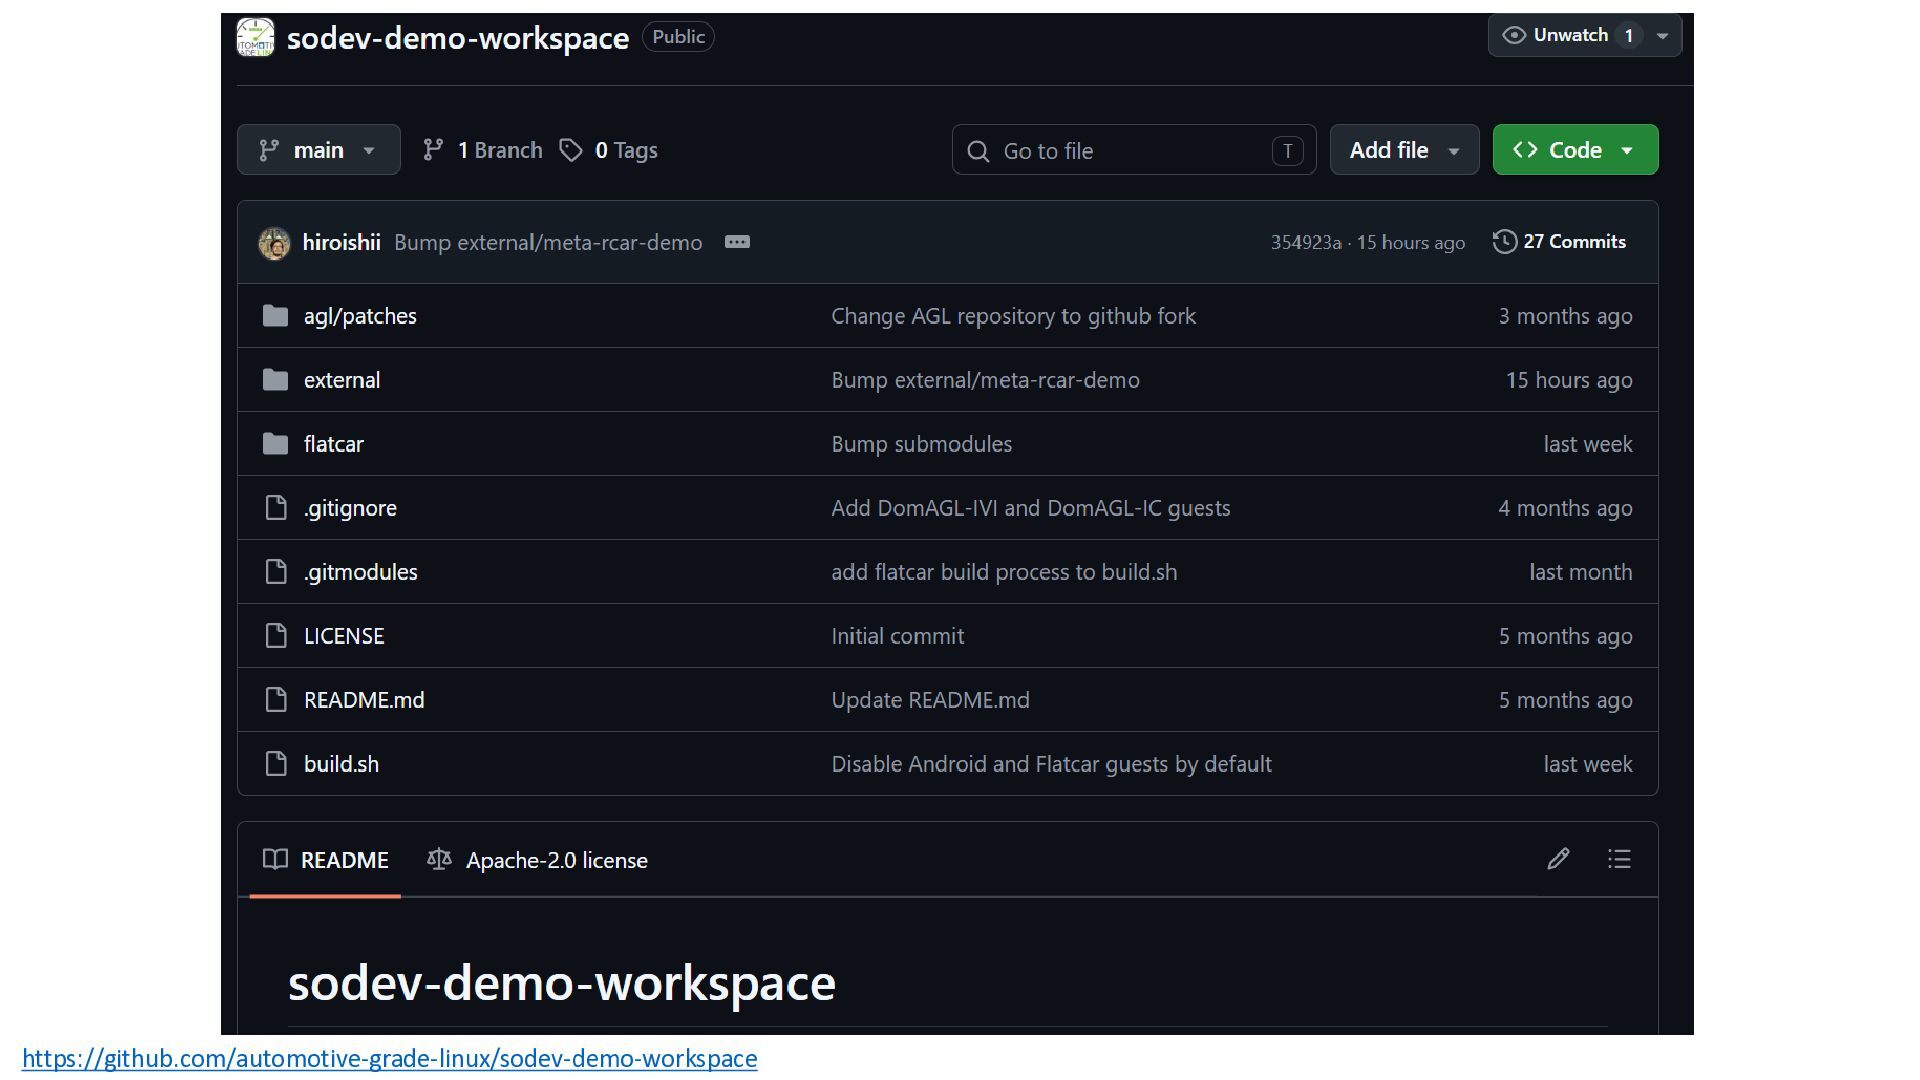The width and height of the screenshot is (1920, 1080).
Task: Click the commit history clock icon
Action: (1504, 242)
